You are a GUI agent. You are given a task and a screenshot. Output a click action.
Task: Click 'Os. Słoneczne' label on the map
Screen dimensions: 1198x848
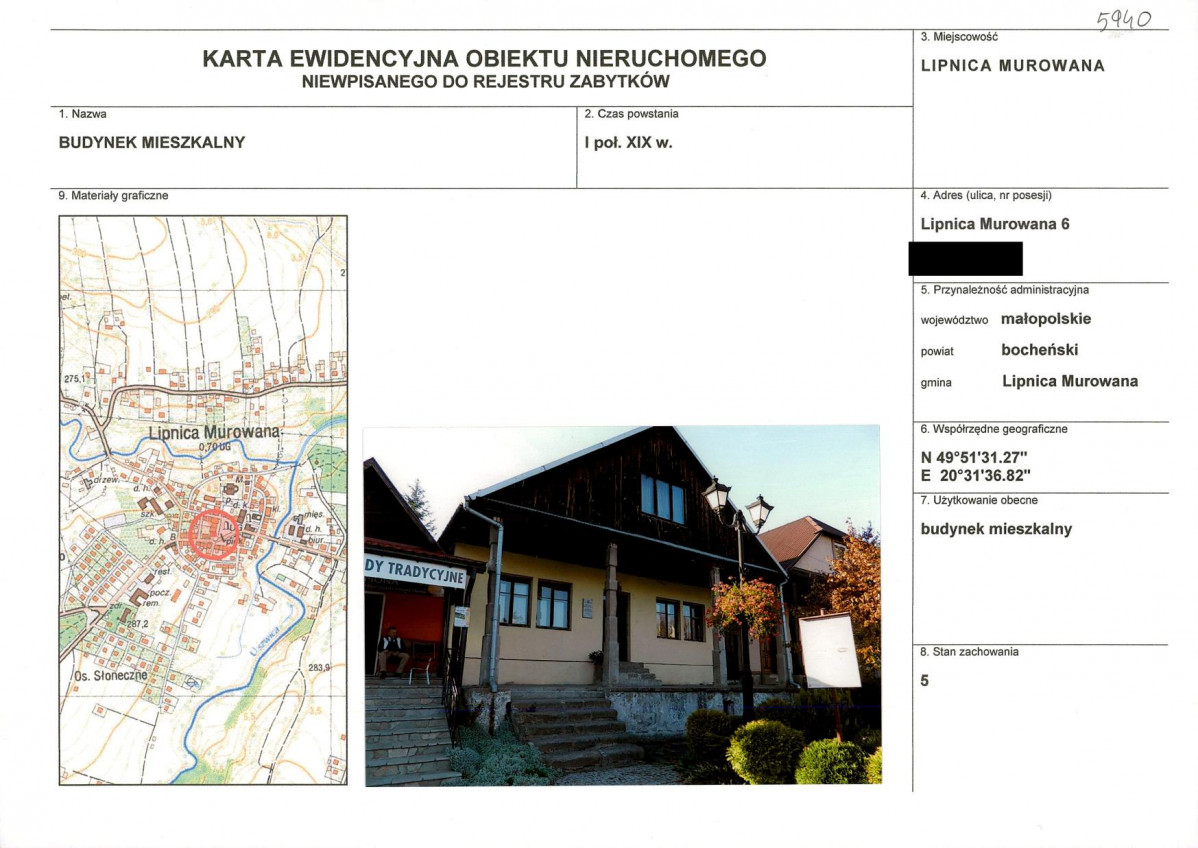pos(112,676)
